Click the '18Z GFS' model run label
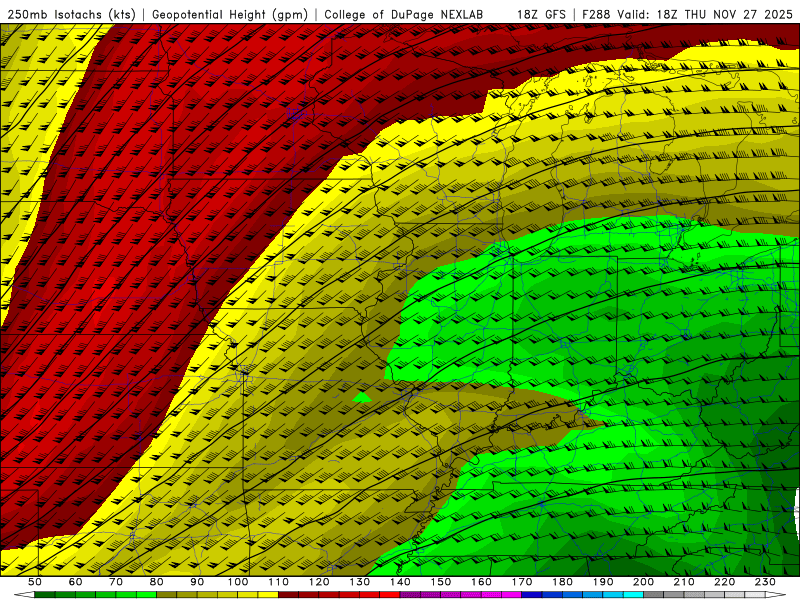This screenshot has width=800, height=600. pyautogui.click(x=541, y=15)
